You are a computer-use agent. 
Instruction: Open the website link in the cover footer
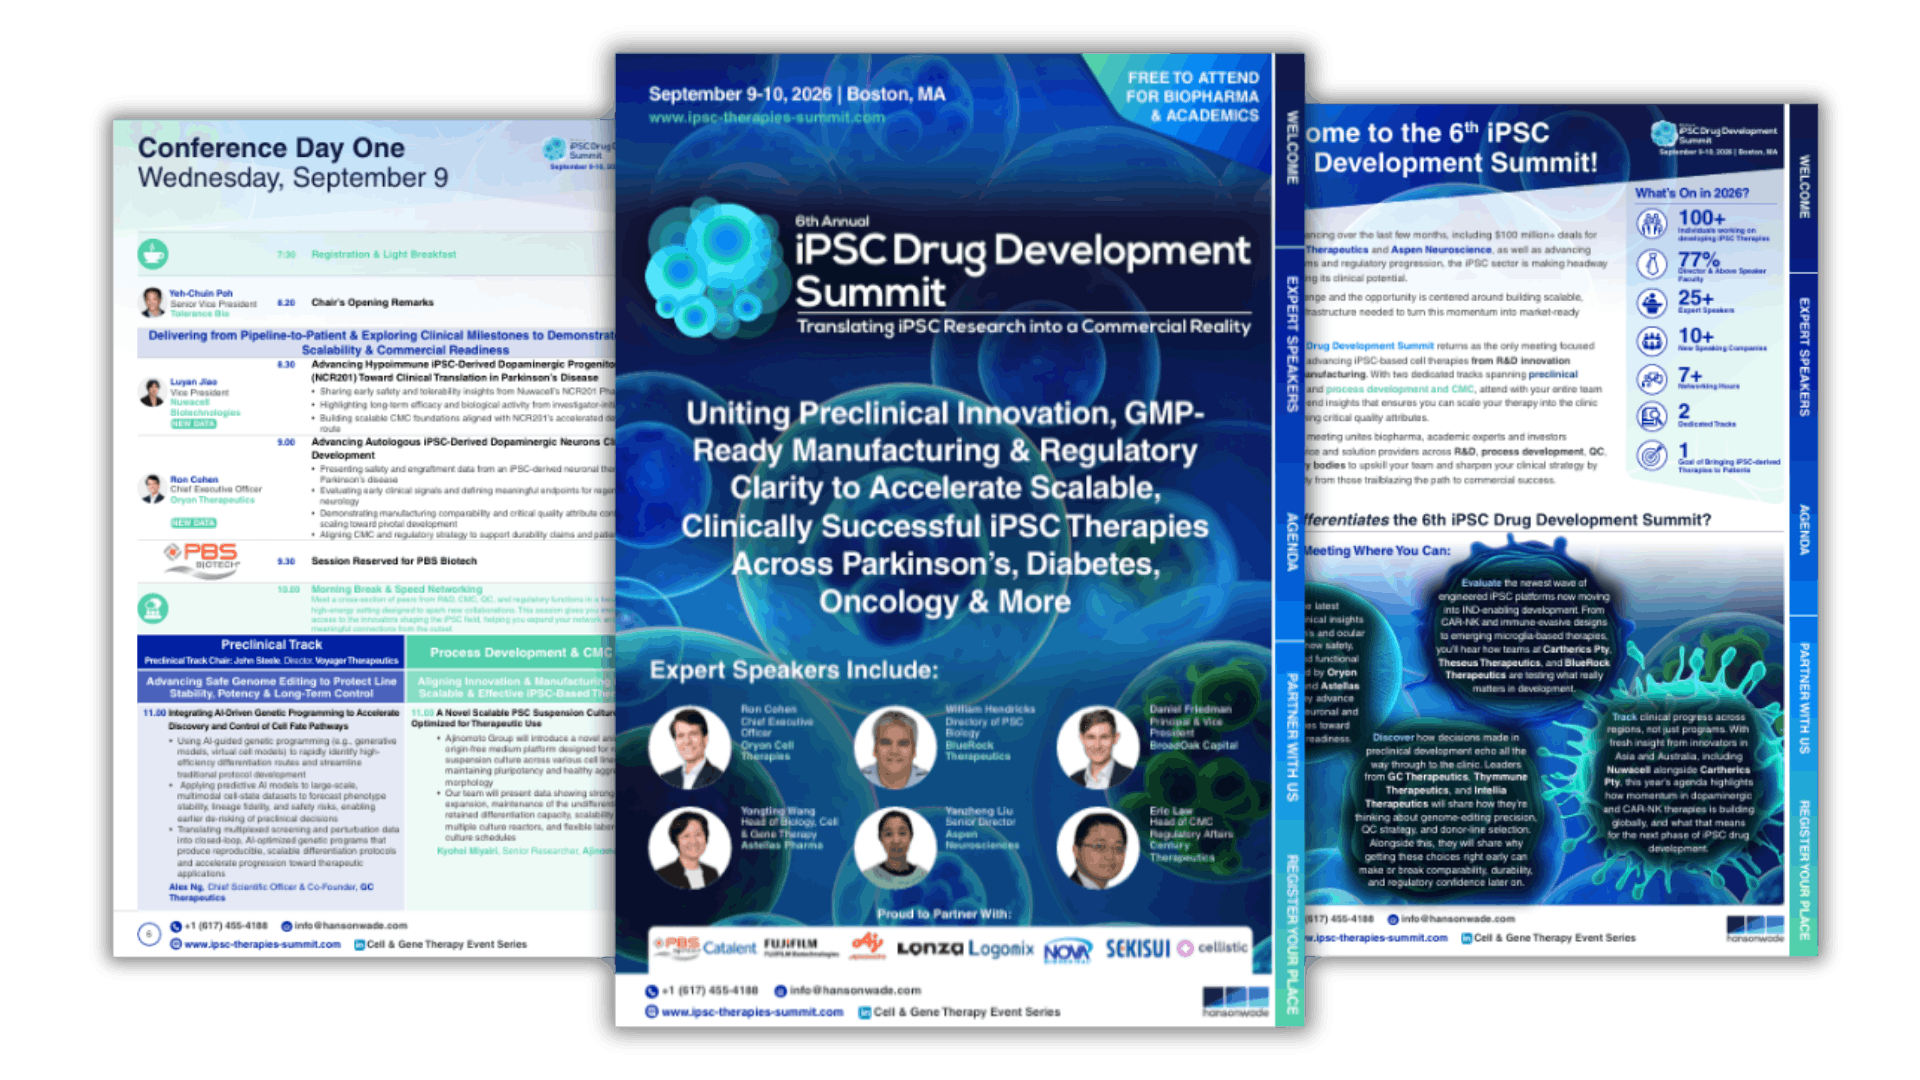[x=752, y=1012]
